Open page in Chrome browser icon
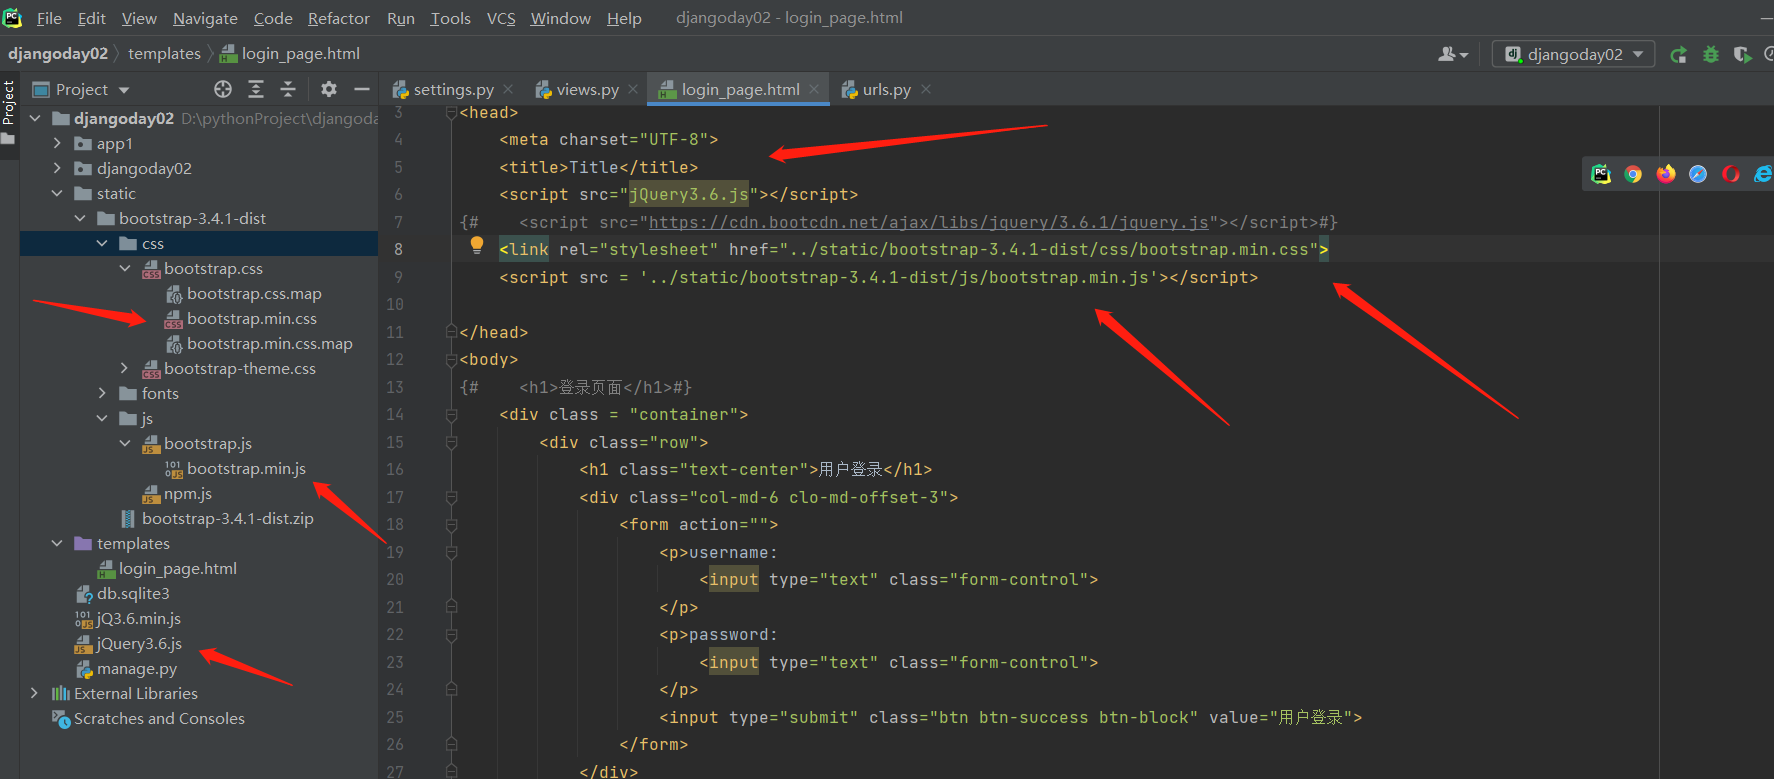The height and width of the screenshot is (779, 1774). coord(1633,174)
